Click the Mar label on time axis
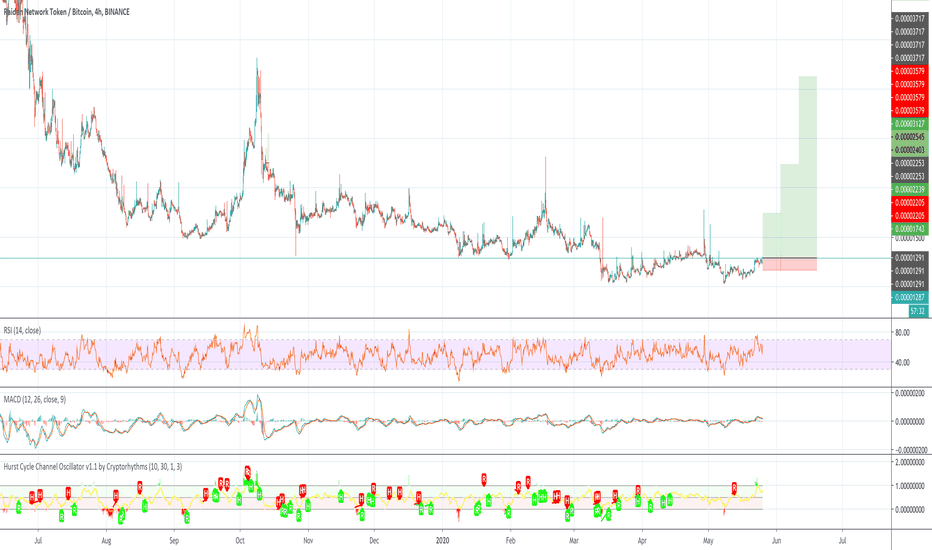 [574, 540]
